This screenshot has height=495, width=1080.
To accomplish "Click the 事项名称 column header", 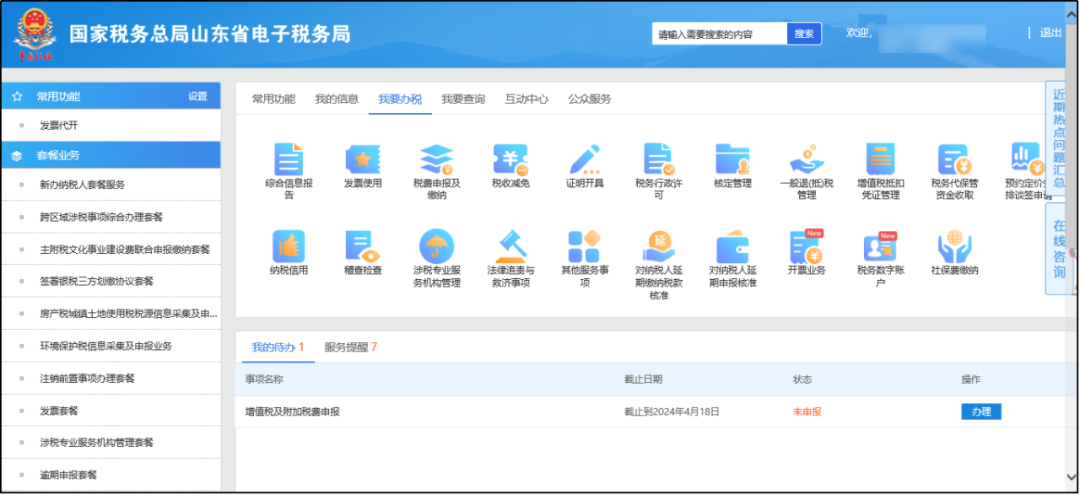I will tap(264, 379).
